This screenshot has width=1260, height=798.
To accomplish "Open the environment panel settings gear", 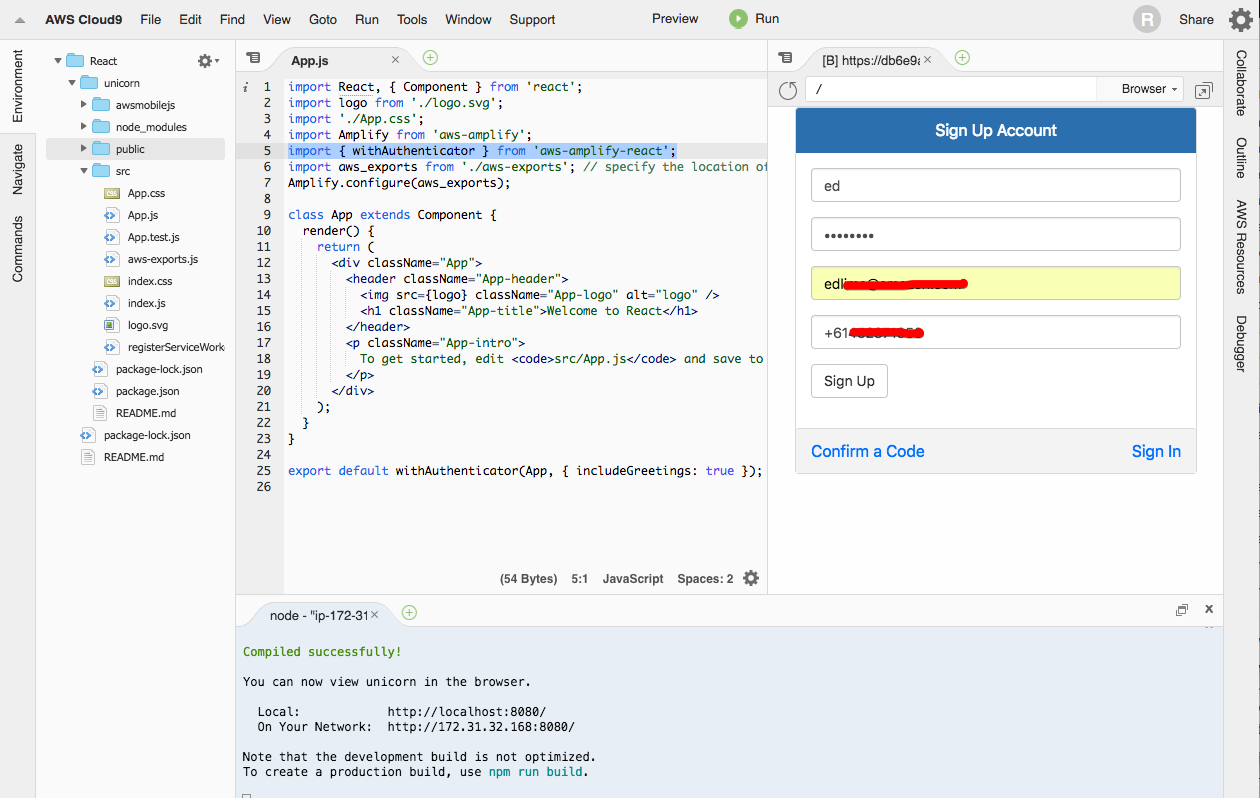I will pyautogui.click(x=208, y=61).
